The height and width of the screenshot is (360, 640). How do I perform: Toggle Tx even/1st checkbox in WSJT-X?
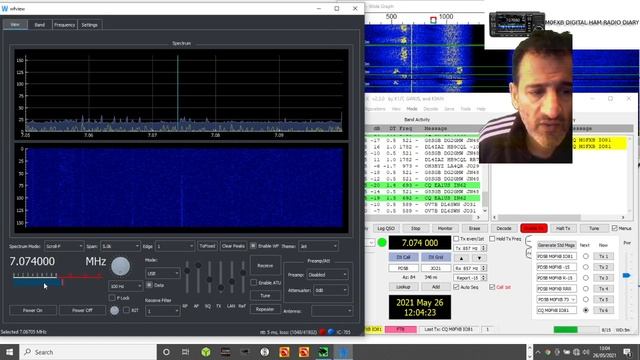point(456,239)
